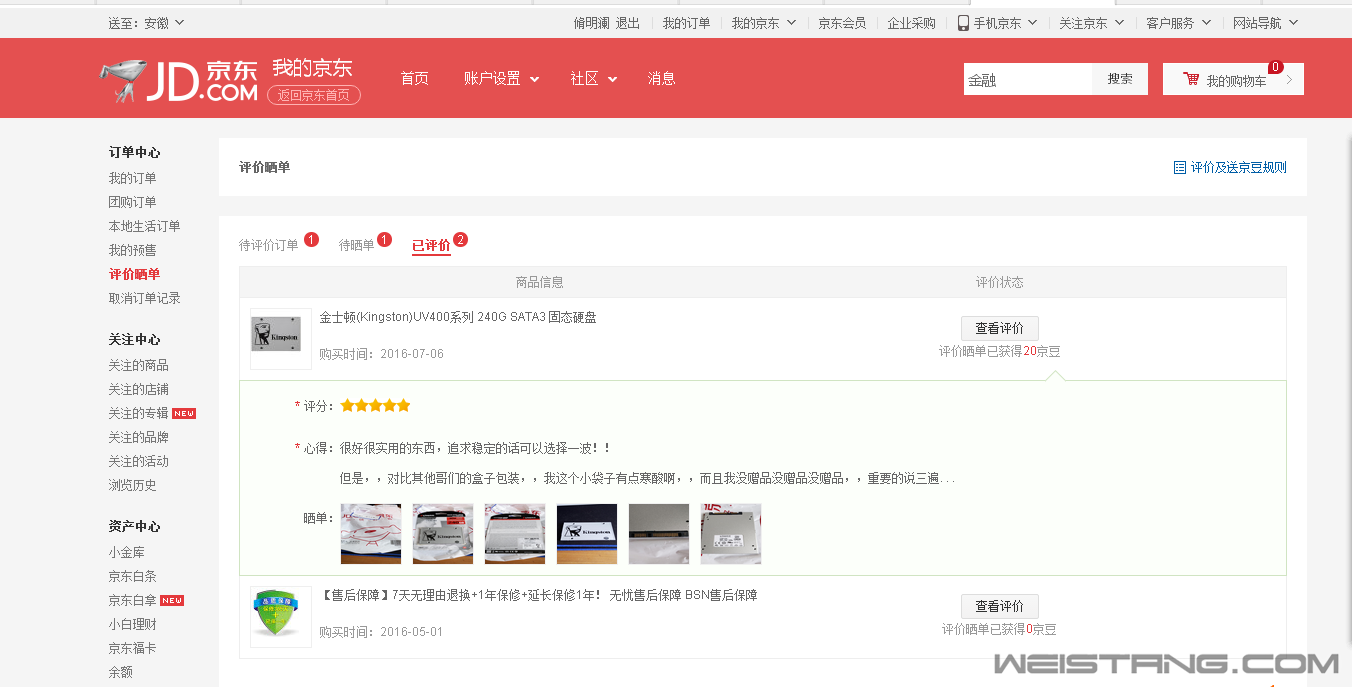Open 浏览历史 in the sidebar
Viewport: 1352px width, 687px height.
(x=133, y=485)
